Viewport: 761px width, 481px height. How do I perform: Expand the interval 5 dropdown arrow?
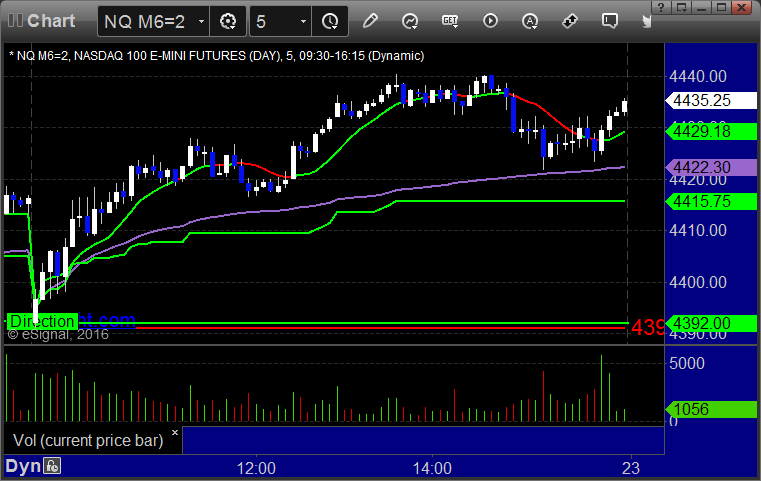(x=303, y=21)
